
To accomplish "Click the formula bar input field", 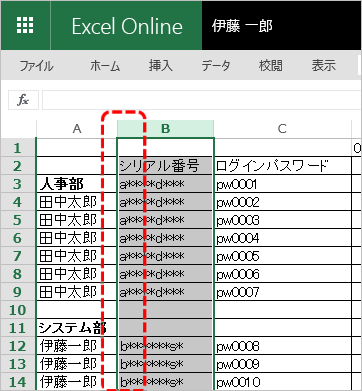I will 202,100.
